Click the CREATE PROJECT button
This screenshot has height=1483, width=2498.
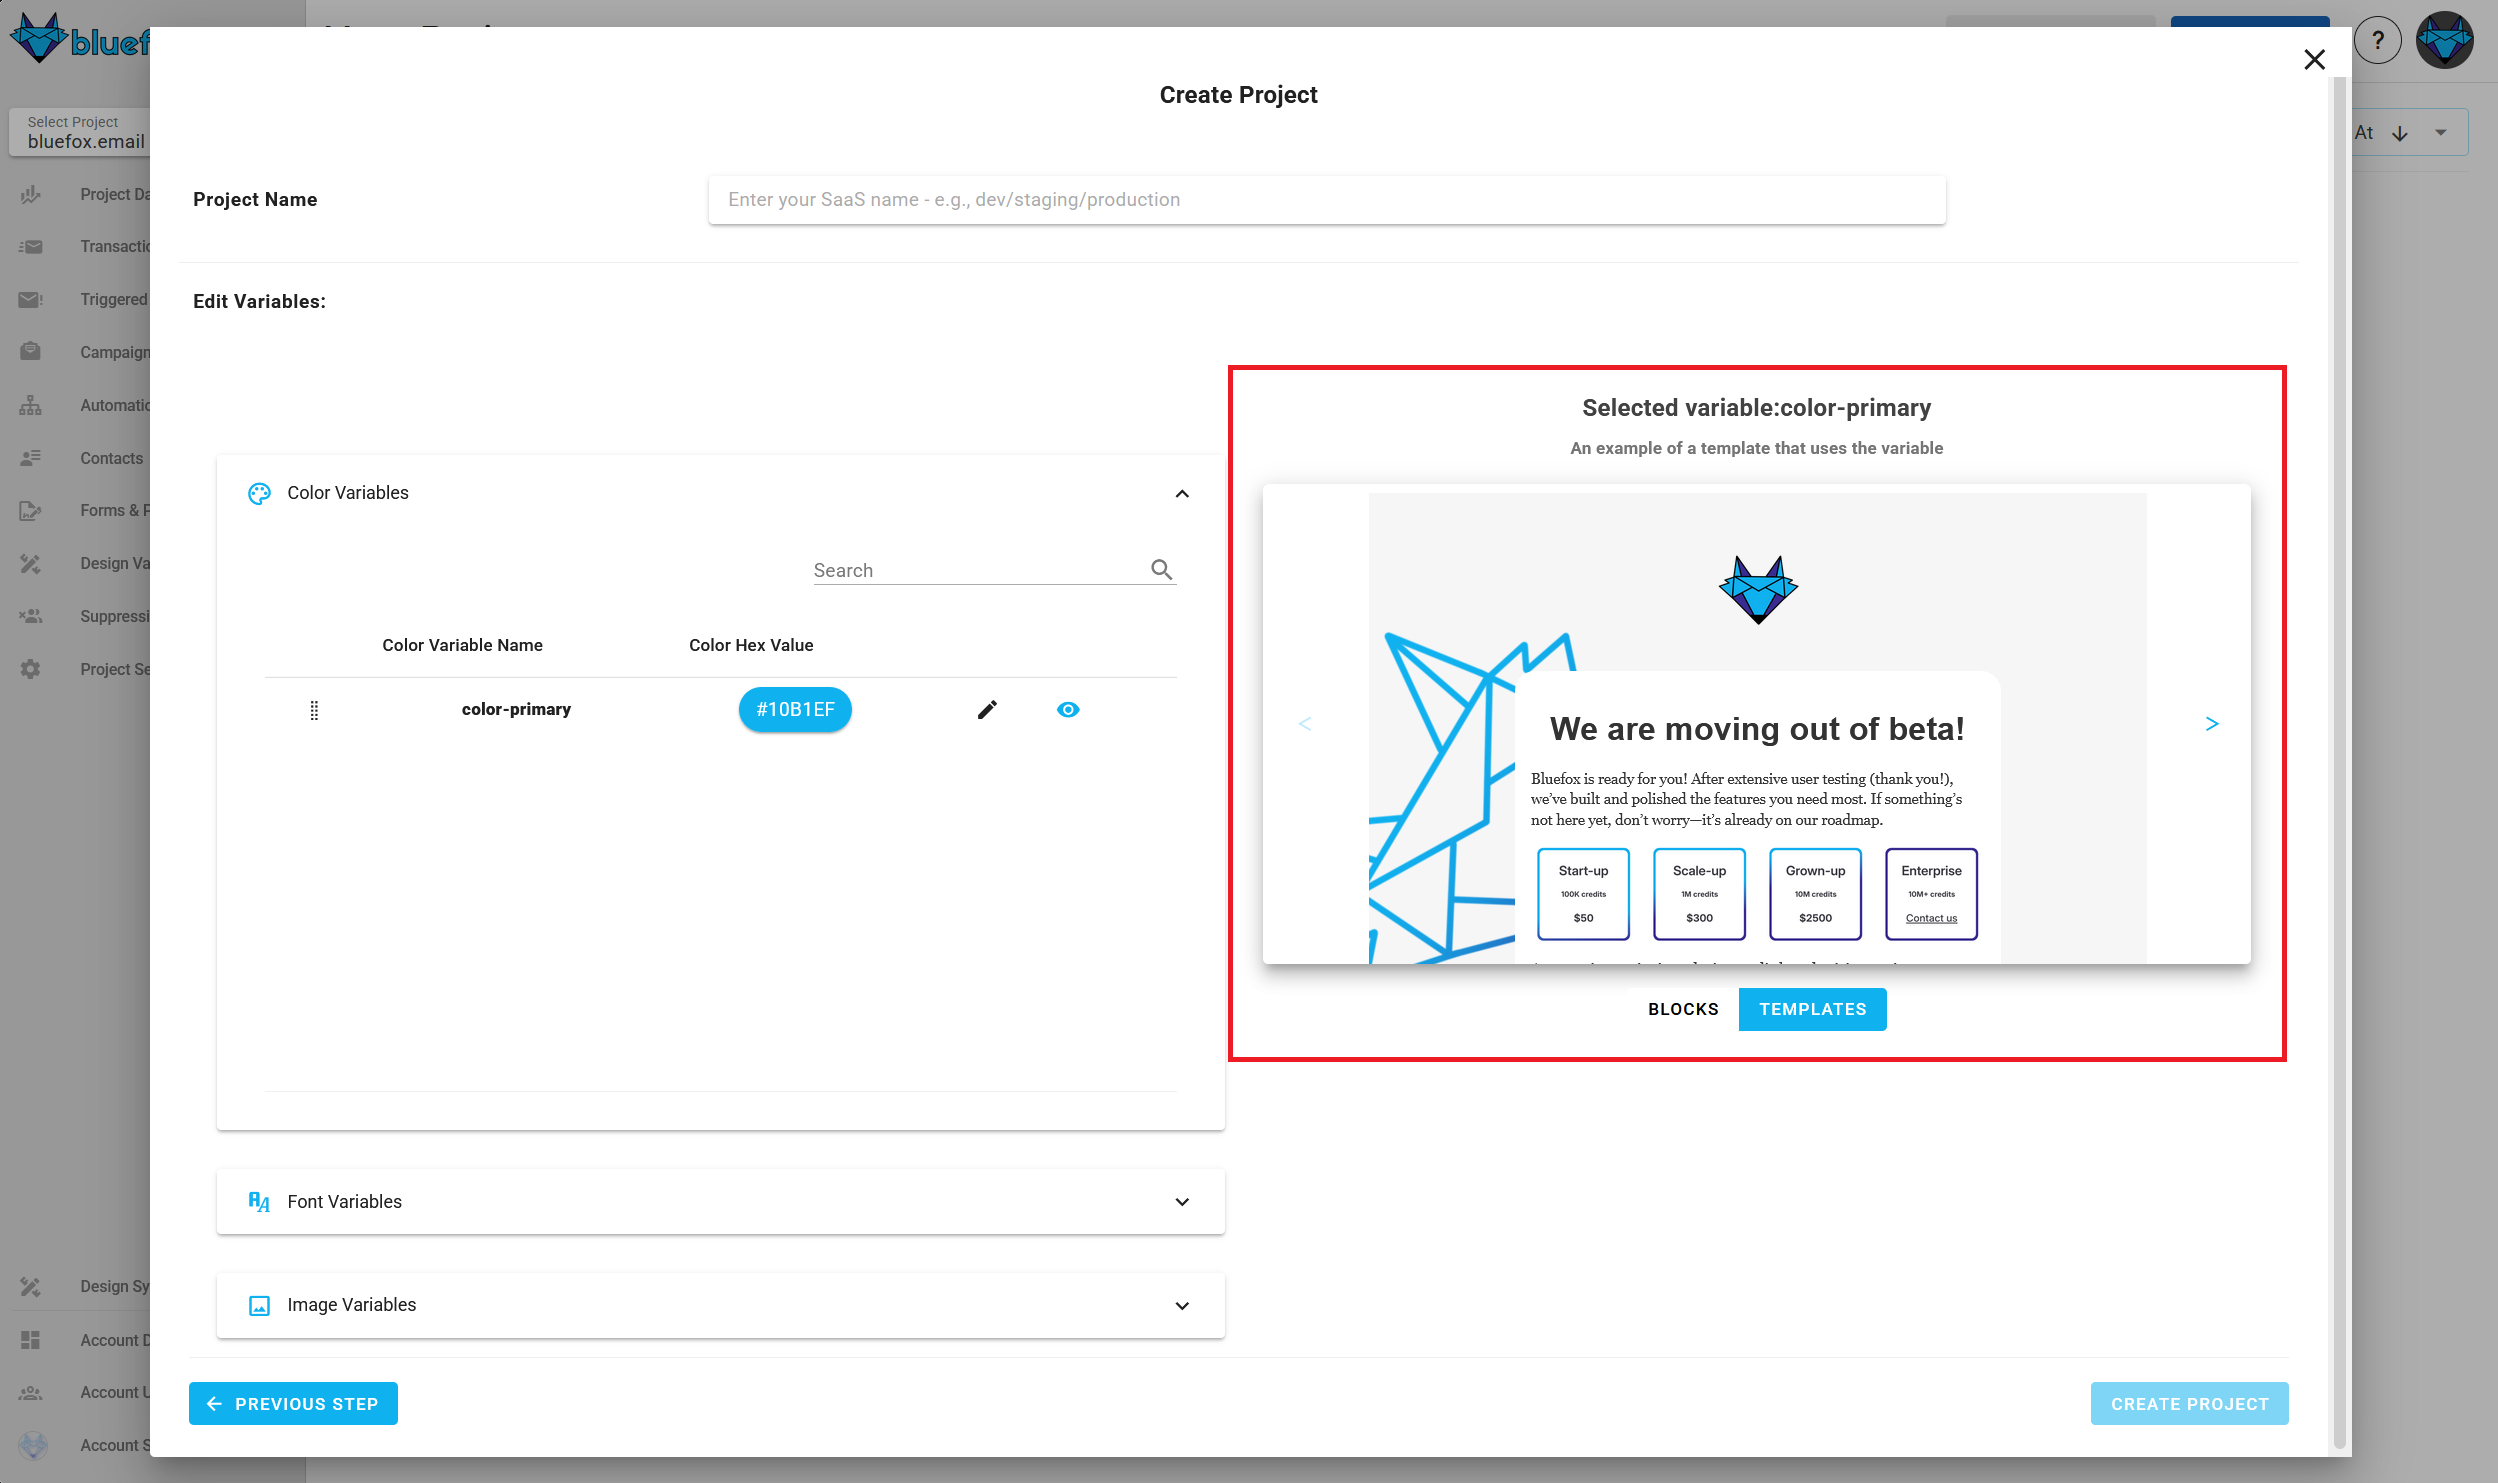tap(2189, 1403)
